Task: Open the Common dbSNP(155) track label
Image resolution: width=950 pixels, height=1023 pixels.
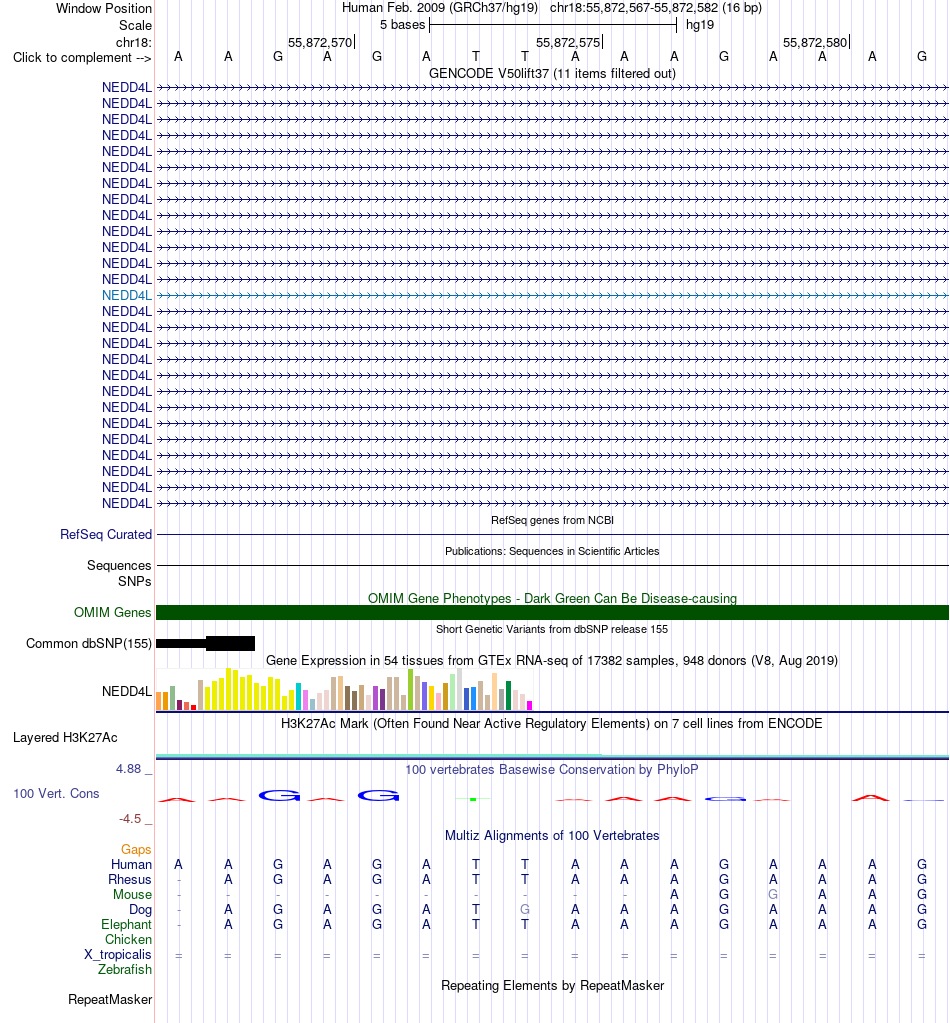Action: pos(89,644)
